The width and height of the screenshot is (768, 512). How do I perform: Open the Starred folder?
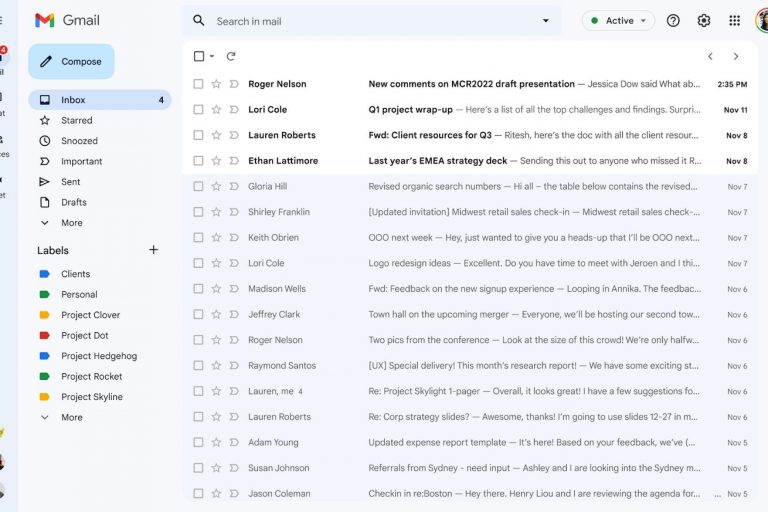pos(76,120)
